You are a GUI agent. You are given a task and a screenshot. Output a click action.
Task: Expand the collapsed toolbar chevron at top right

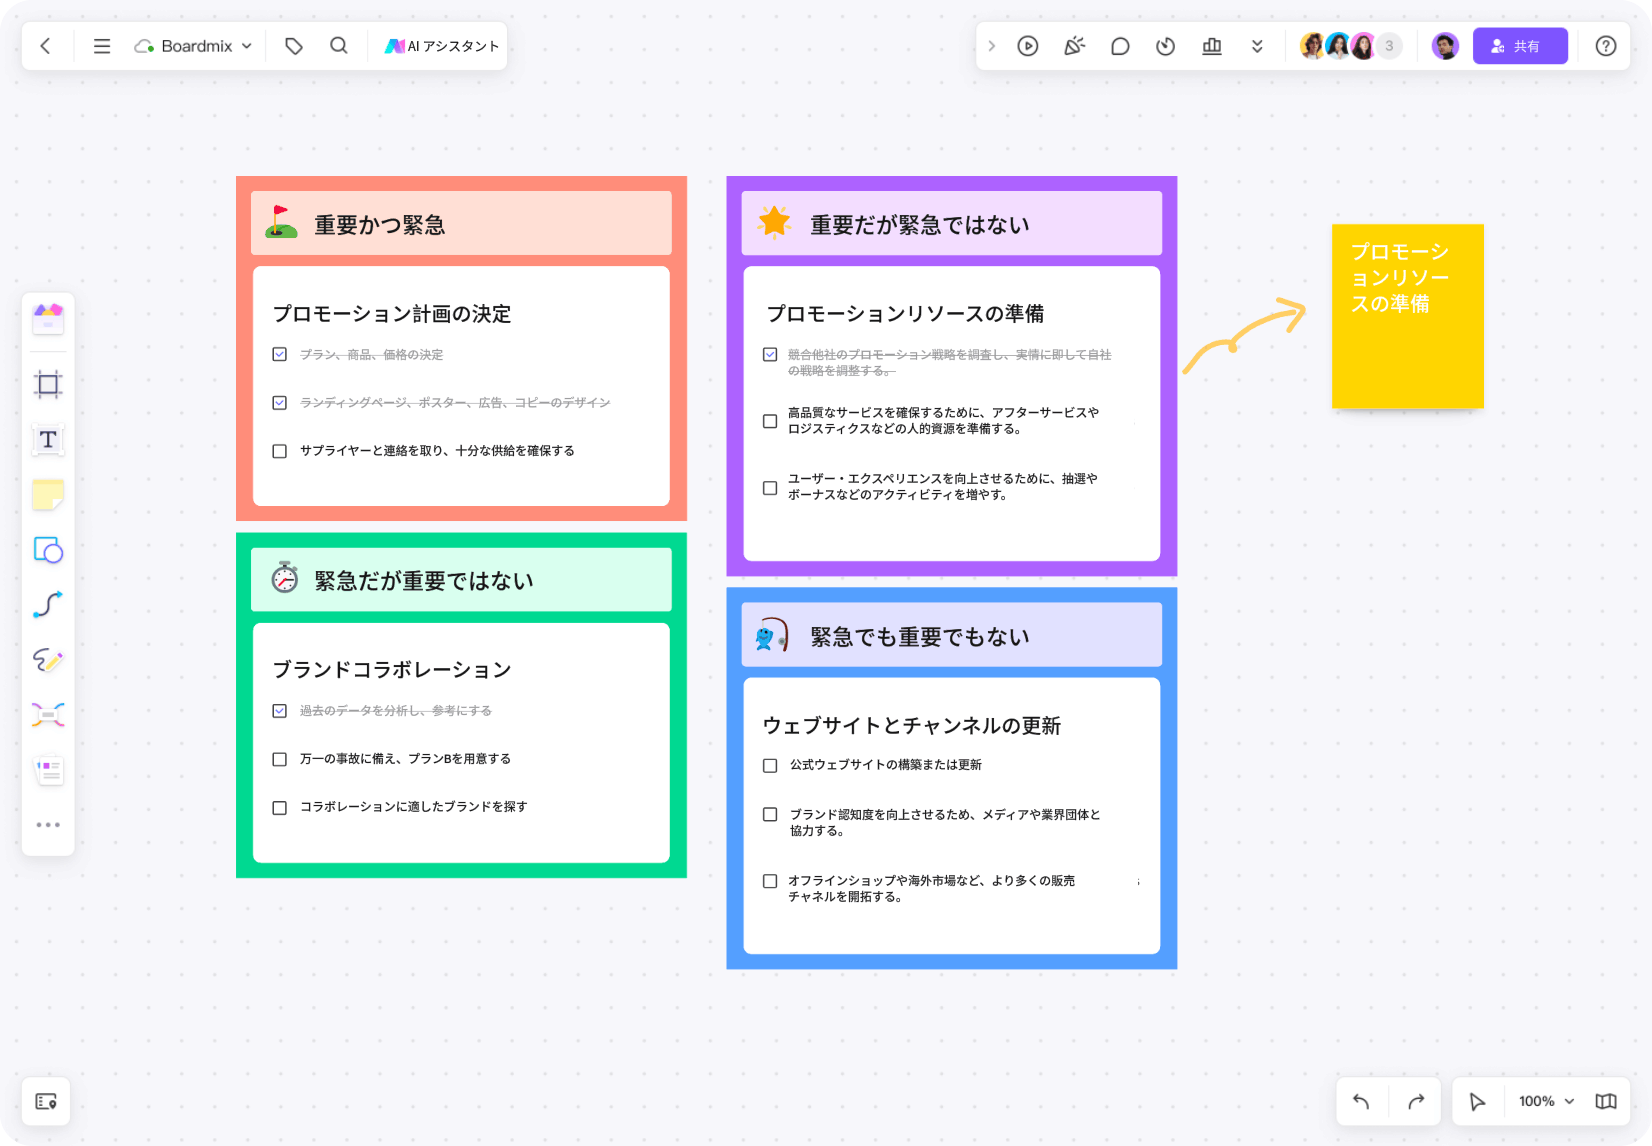point(991,46)
